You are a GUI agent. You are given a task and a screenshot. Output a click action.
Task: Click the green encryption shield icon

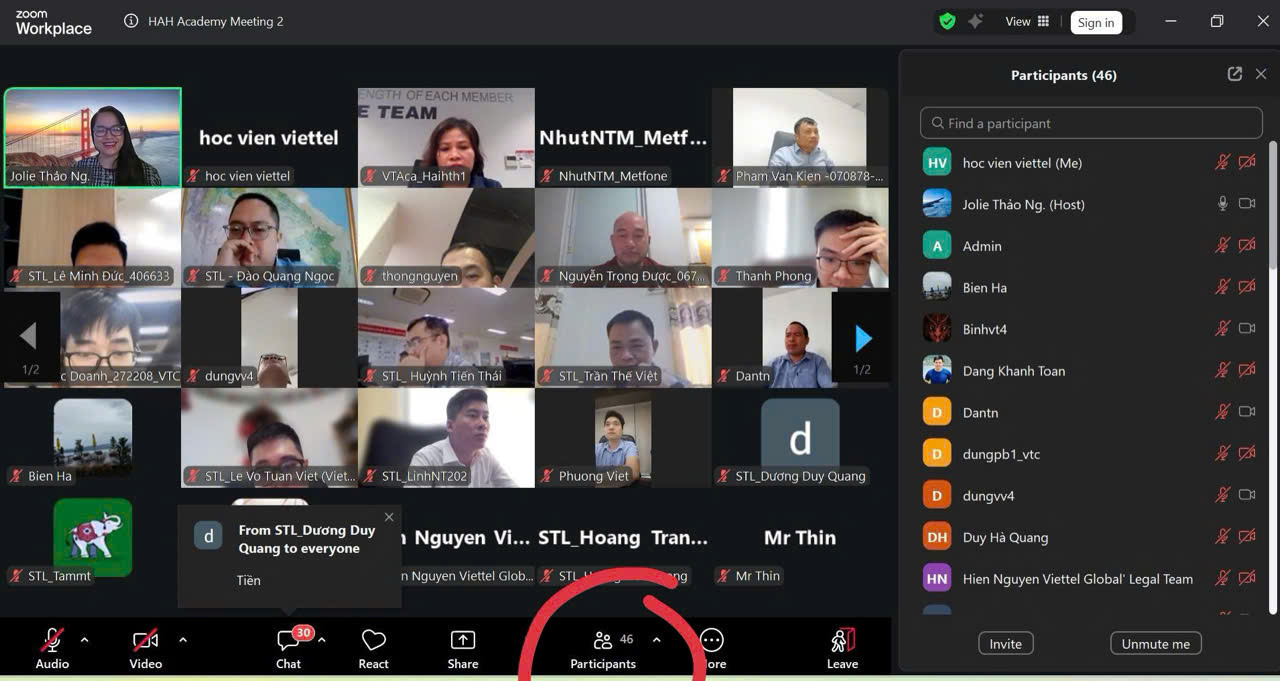point(947,21)
